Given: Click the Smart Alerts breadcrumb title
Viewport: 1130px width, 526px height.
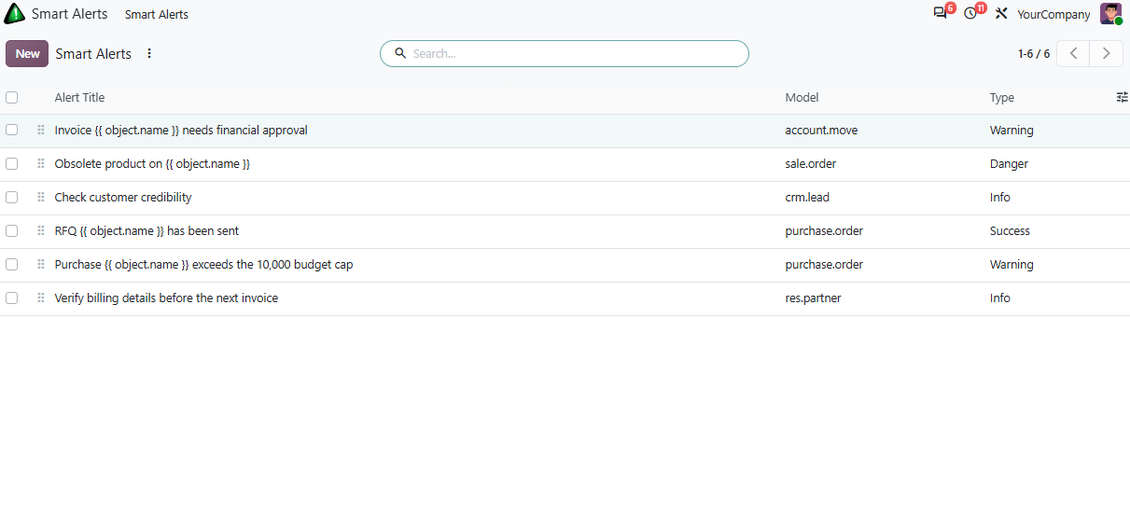Looking at the screenshot, I should (x=94, y=54).
